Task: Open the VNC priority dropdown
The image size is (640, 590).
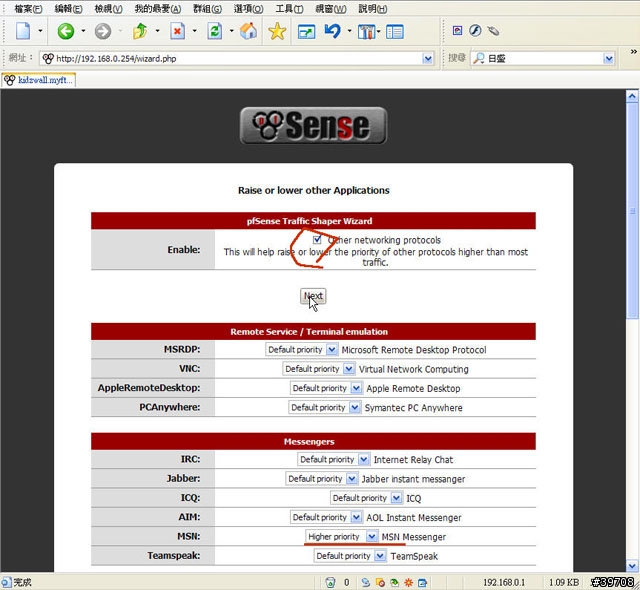Action: pyautogui.click(x=318, y=368)
